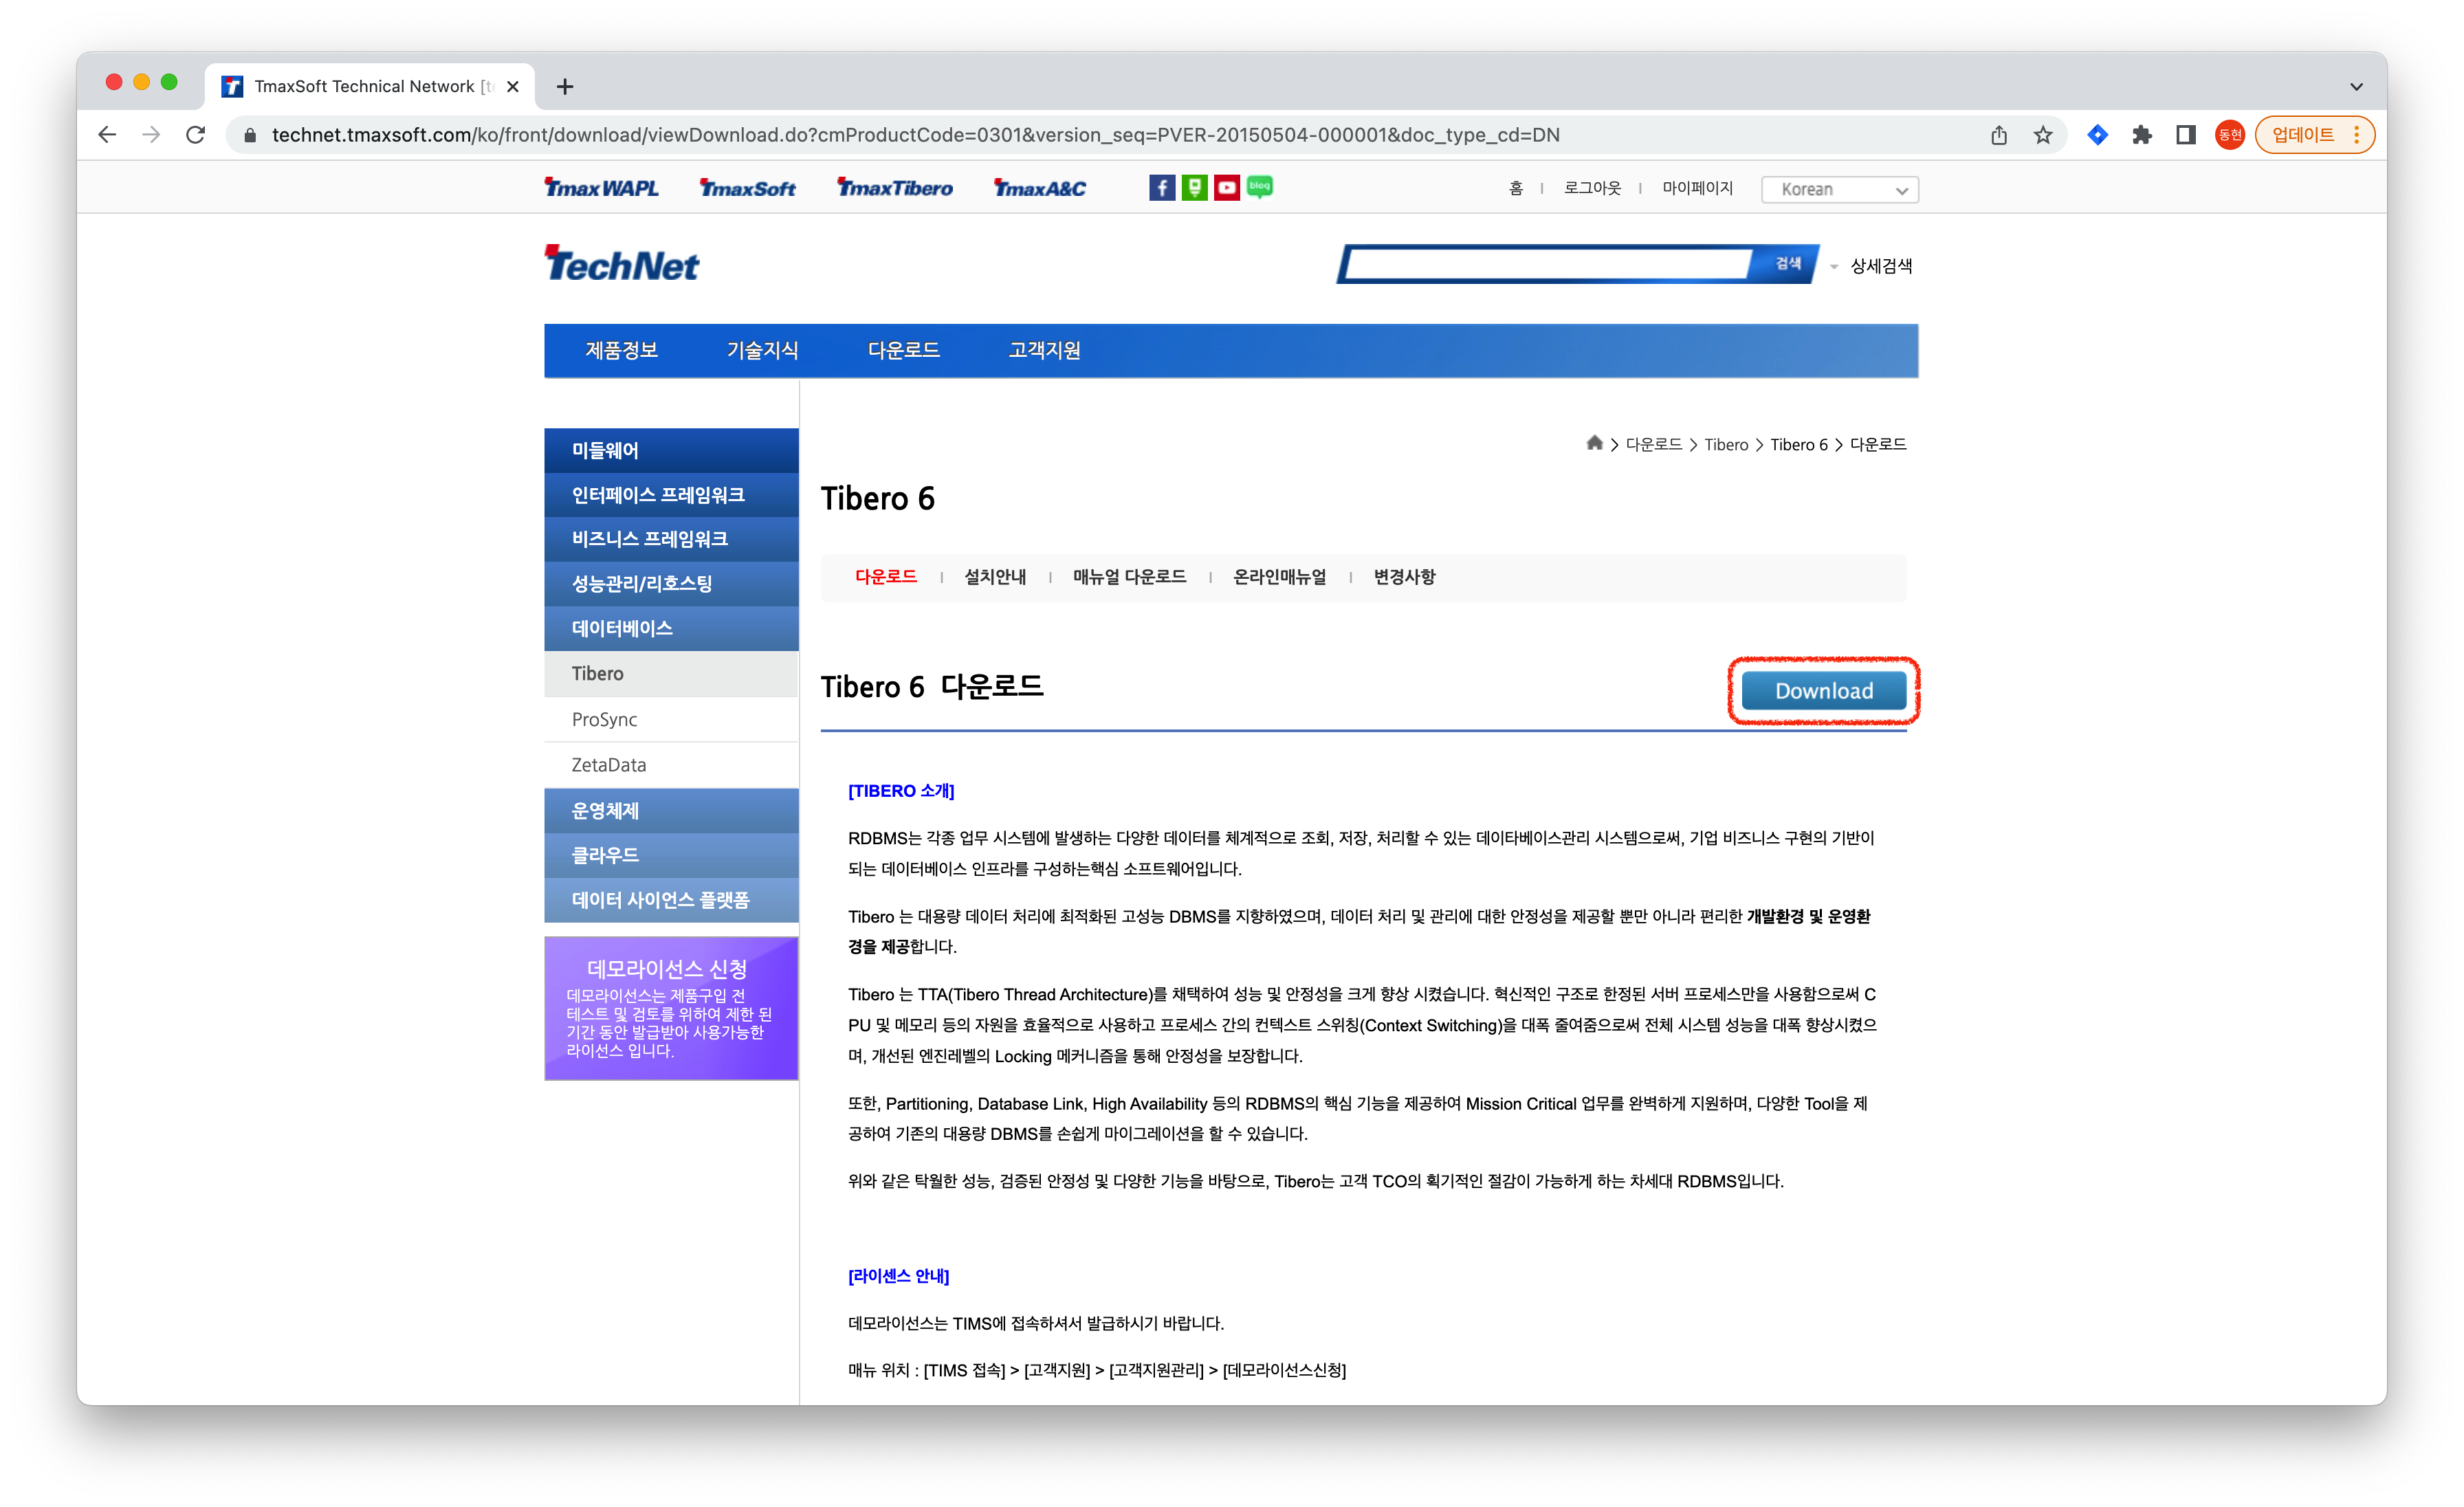
Task: Open the 다운로드 main menu
Action: click(x=903, y=350)
